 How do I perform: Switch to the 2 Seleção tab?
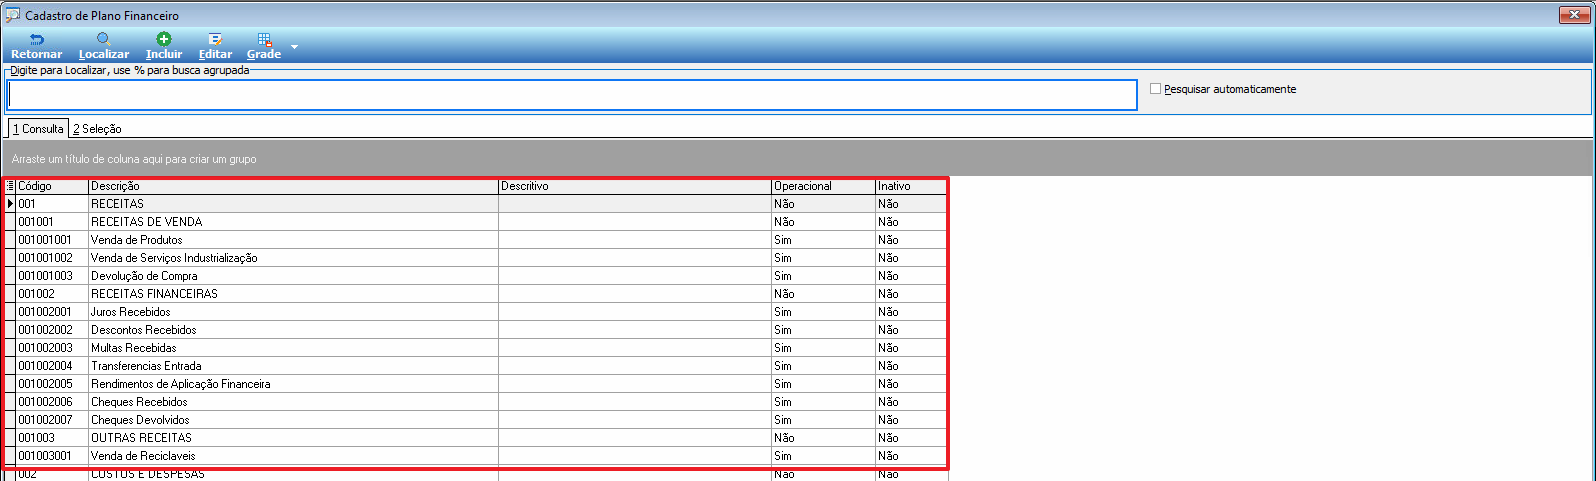pyautogui.click(x=97, y=129)
